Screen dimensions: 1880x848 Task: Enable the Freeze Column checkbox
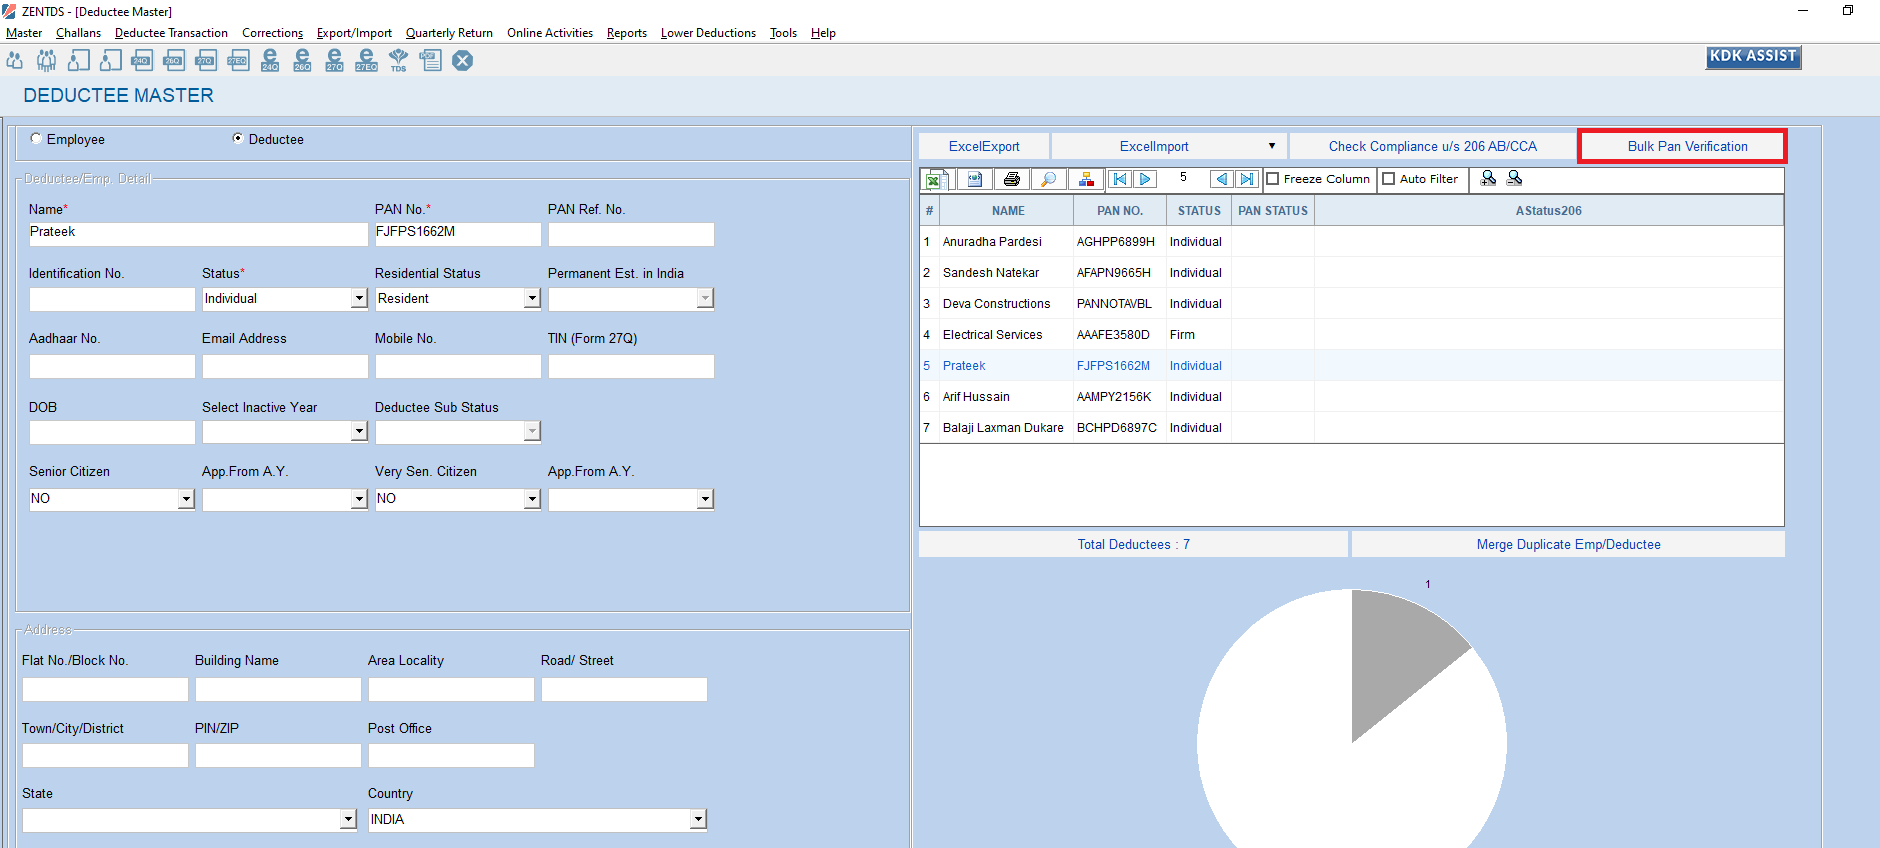click(1273, 179)
